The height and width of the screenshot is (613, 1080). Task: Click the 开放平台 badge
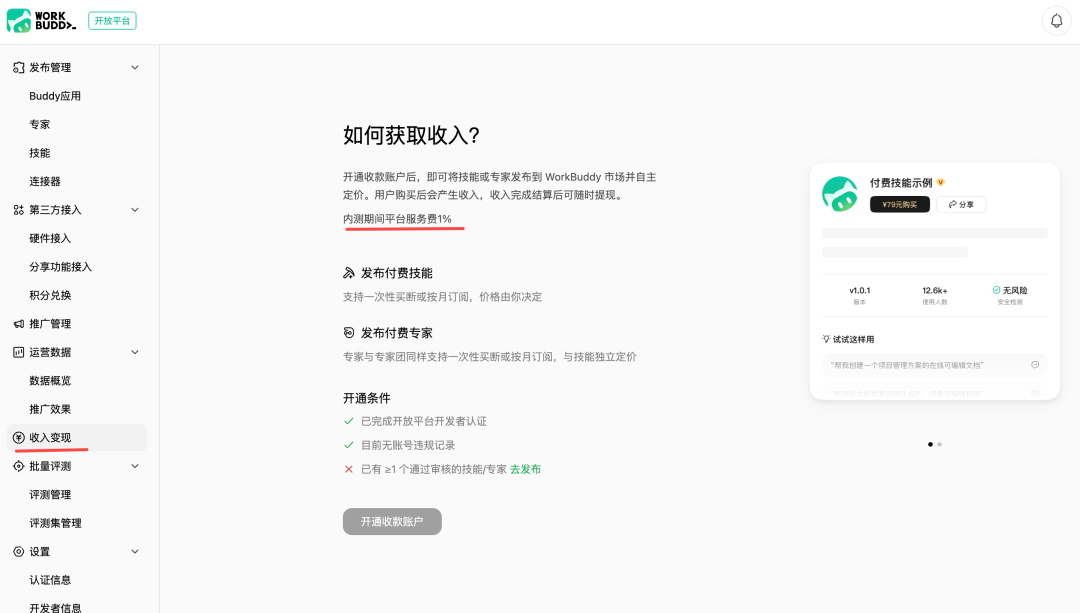click(x=112, y=21)
